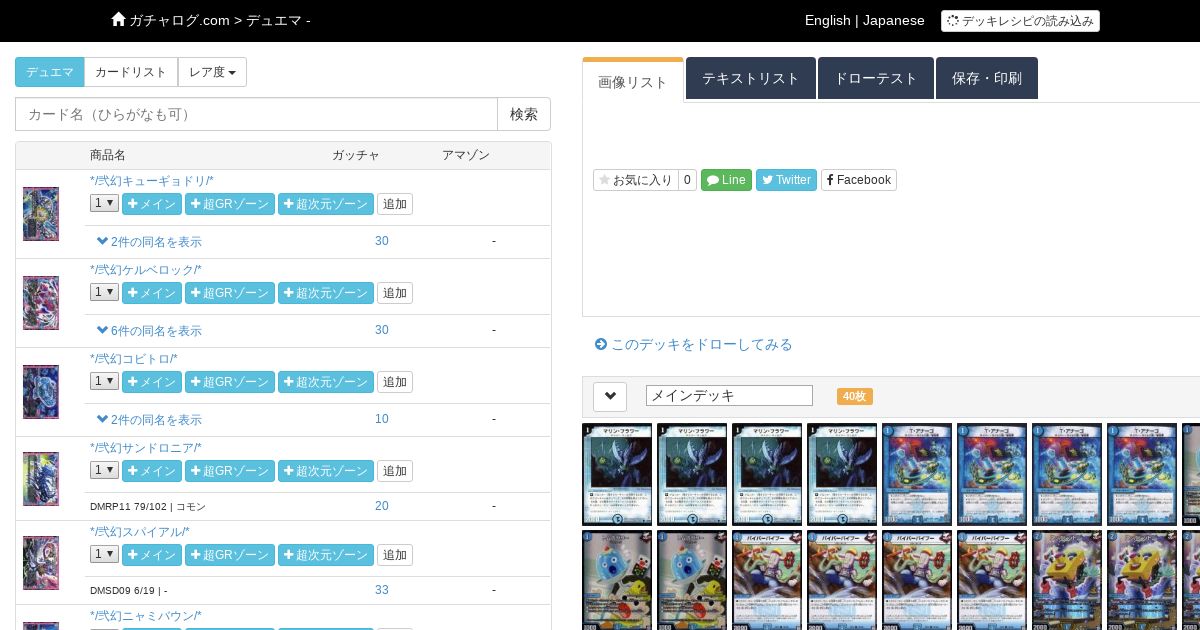Open the 弐幻コビトロ card link
This screenshot has width=1200, height=630.
pos(134,359)
